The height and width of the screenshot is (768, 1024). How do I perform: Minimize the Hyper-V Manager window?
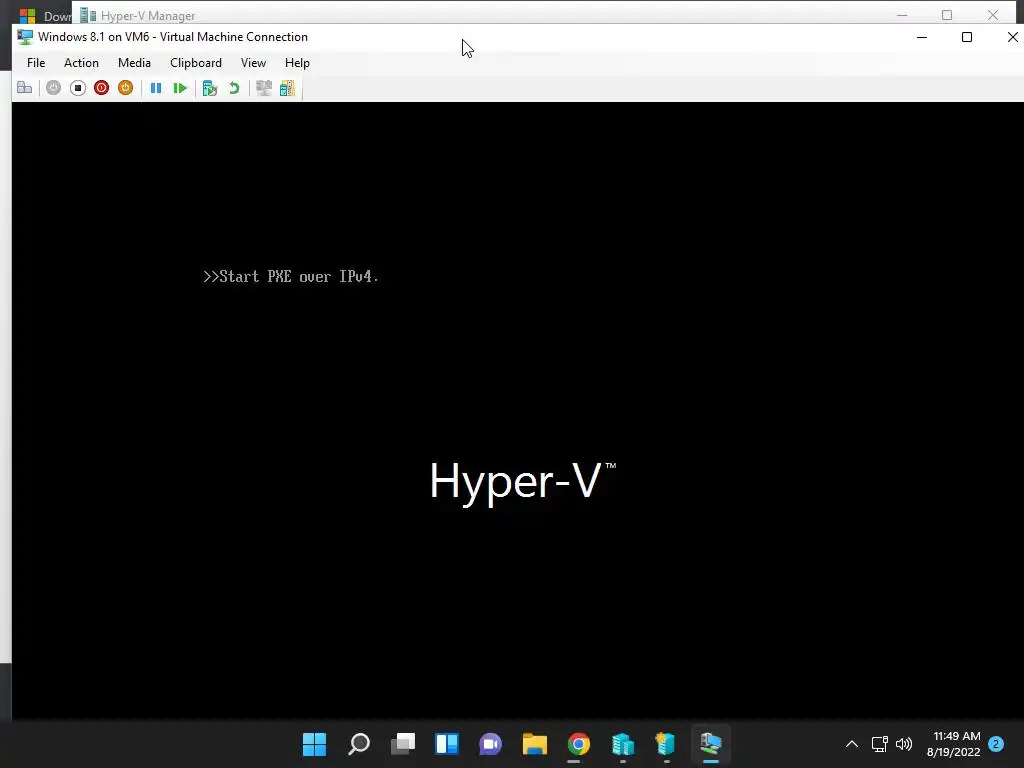click(902, 15)
